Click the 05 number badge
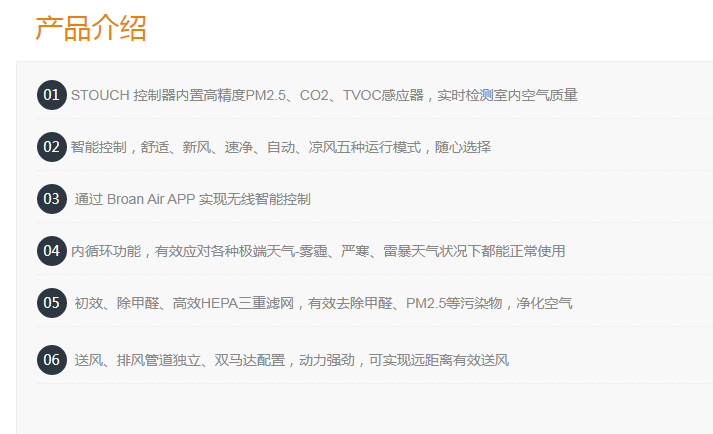713x434 pixels. point(52,303)
